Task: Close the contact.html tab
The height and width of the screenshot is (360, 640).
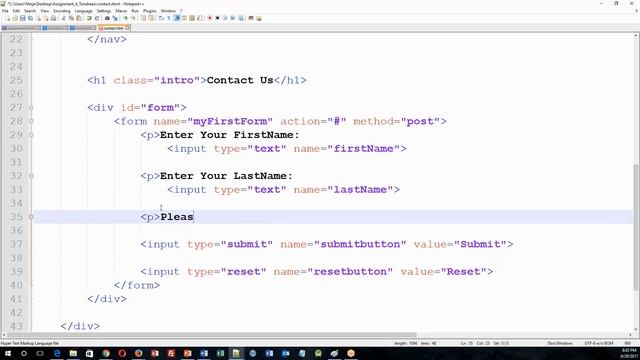Action: point(127,28)
